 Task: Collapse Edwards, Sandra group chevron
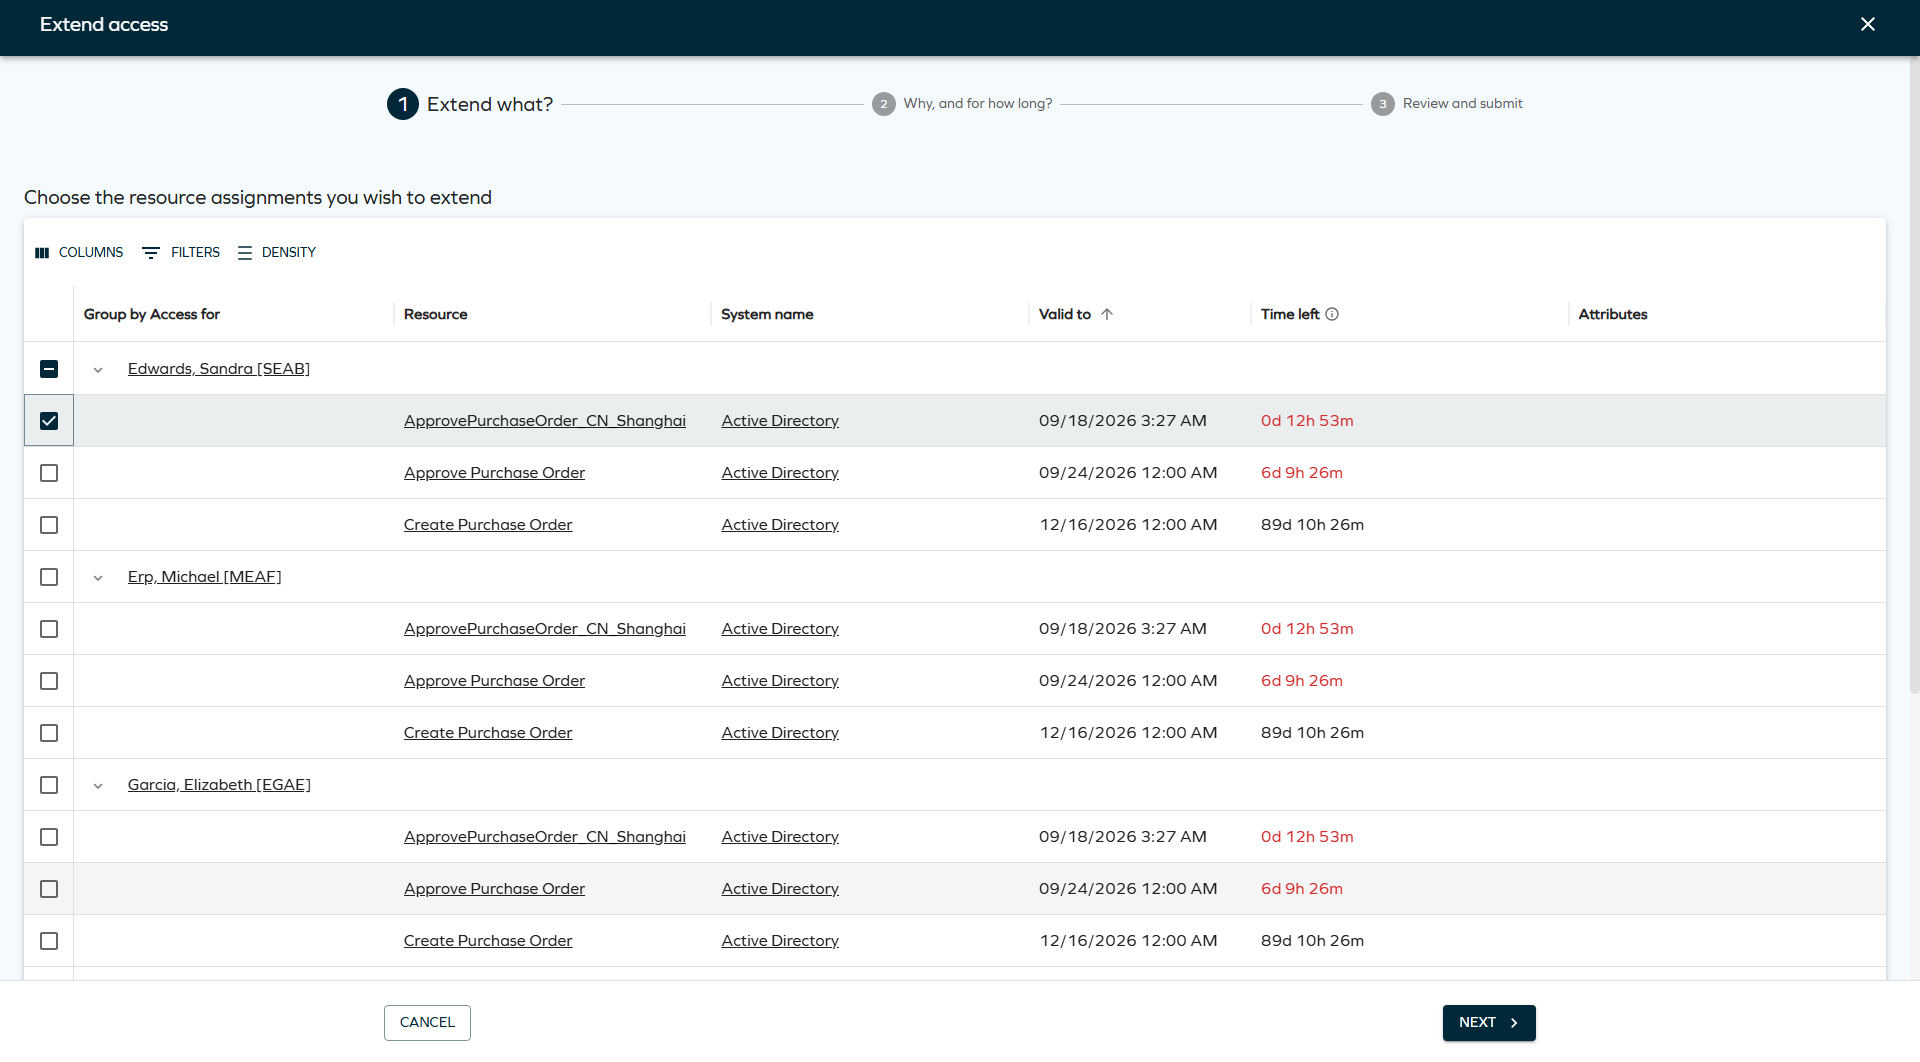pyautogui.click(x=98, y=370)
